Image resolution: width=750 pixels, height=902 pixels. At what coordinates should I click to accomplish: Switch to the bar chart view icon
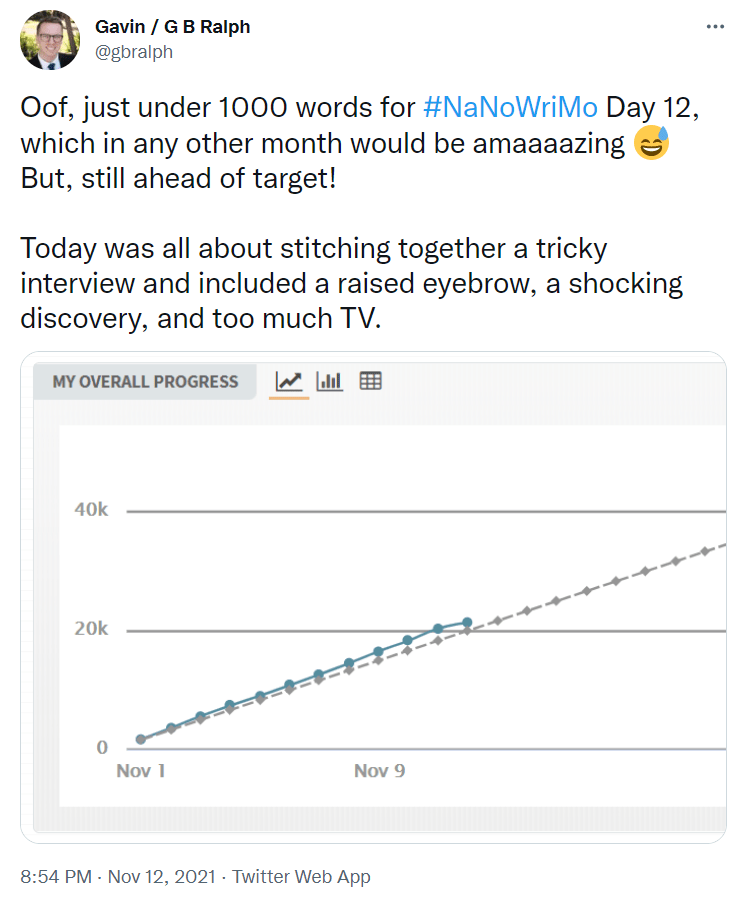pos(332,381)
